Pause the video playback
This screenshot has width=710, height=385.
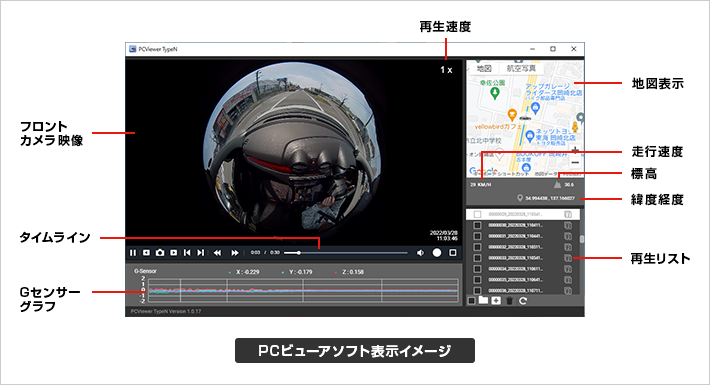click(133, 253)
